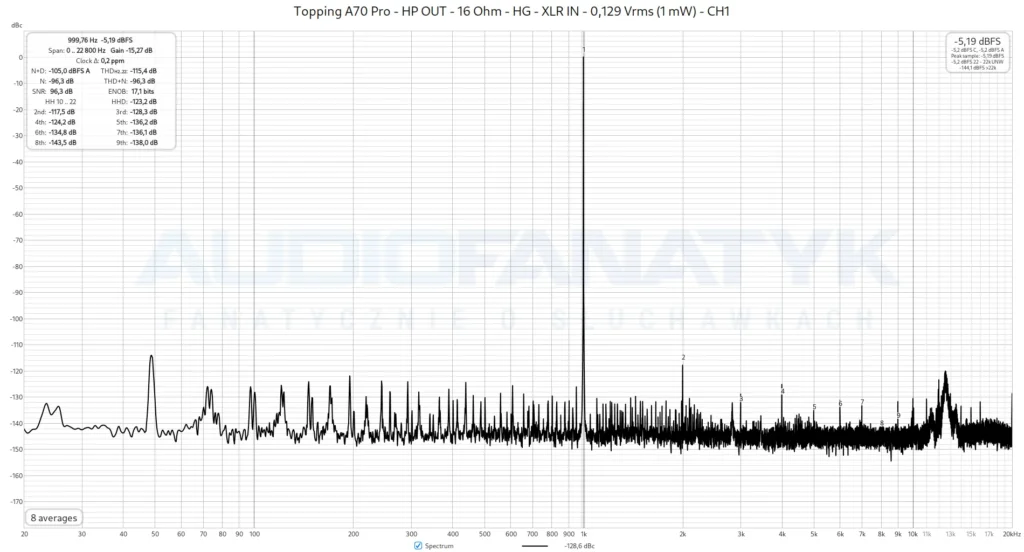This screenshot has width=1024, height=552.
Task: Click the Span 0 .. 22 800 Hz entry
Action: click(x=76, y=50)
